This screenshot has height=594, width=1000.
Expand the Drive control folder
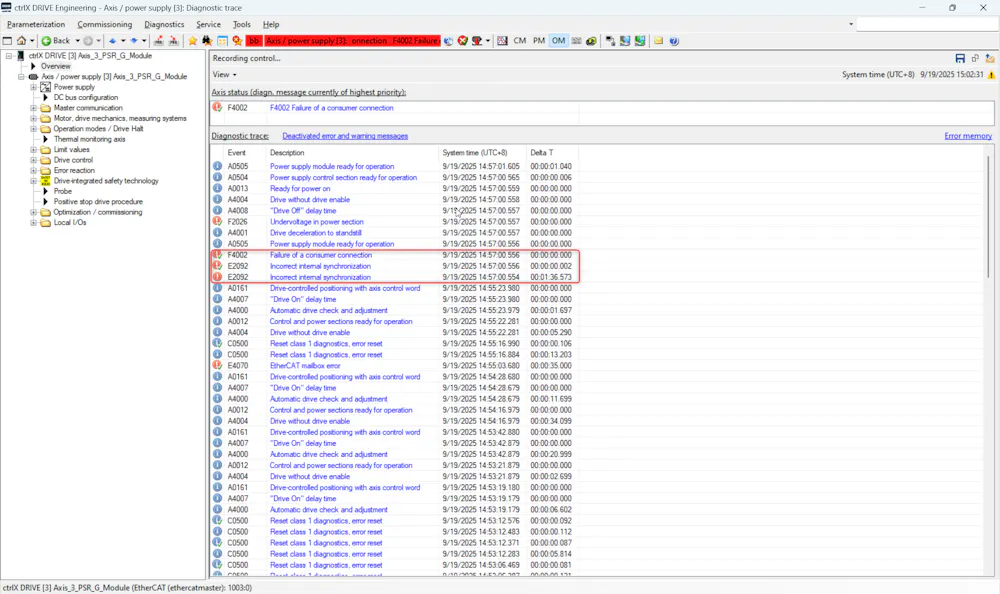34,160
